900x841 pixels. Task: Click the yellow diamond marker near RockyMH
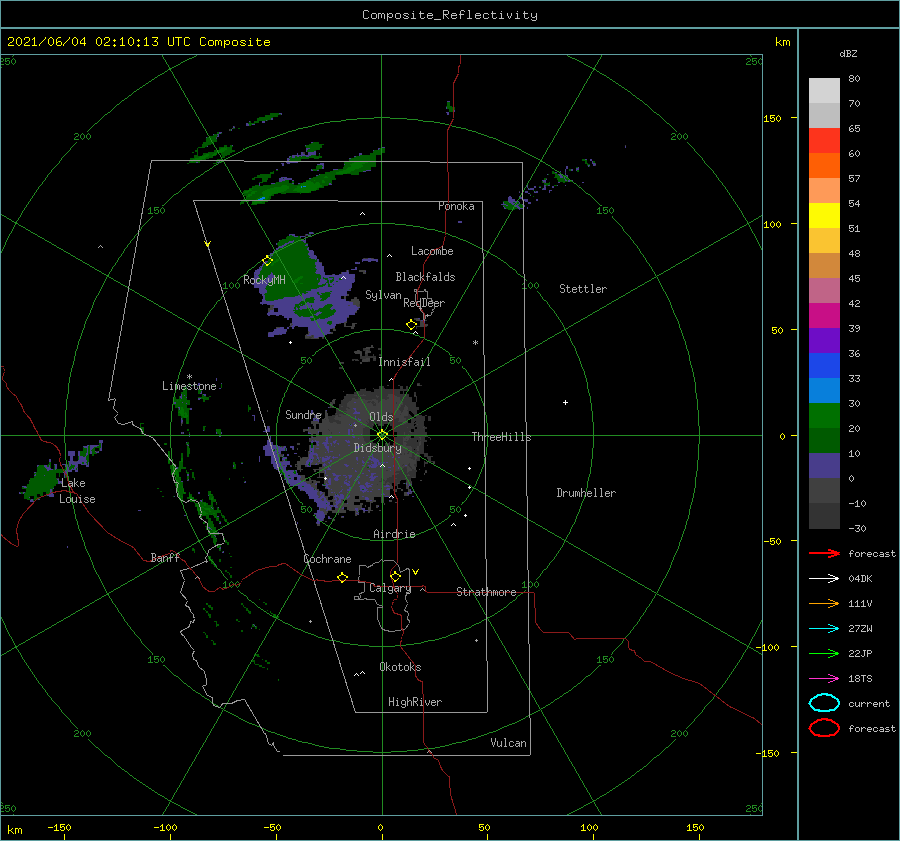pos(267,261)
